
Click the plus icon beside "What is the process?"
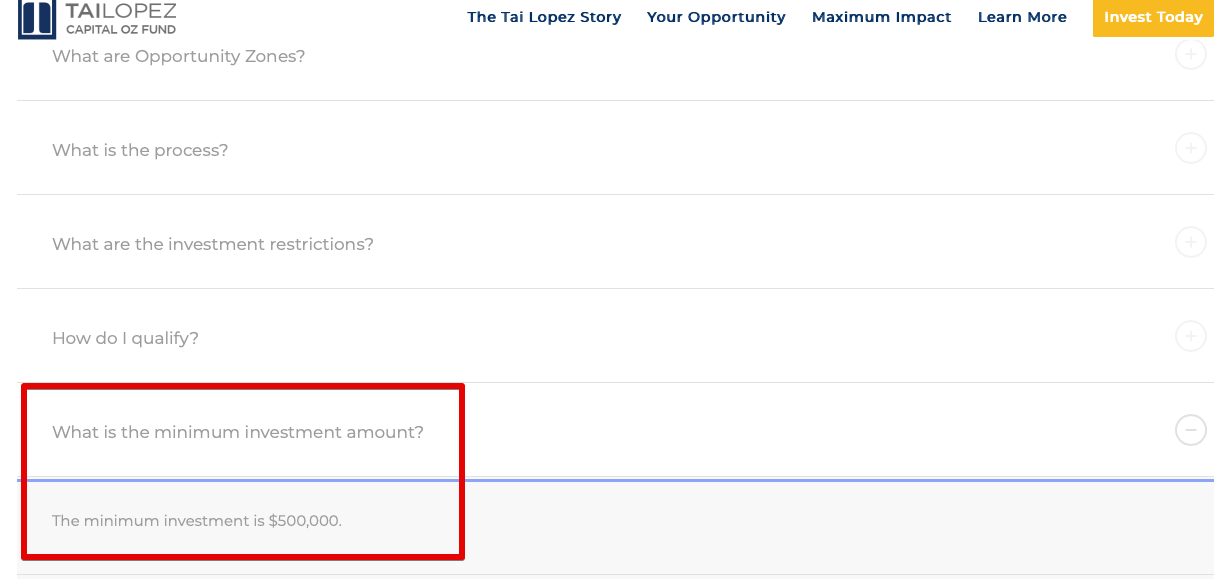1190,149
